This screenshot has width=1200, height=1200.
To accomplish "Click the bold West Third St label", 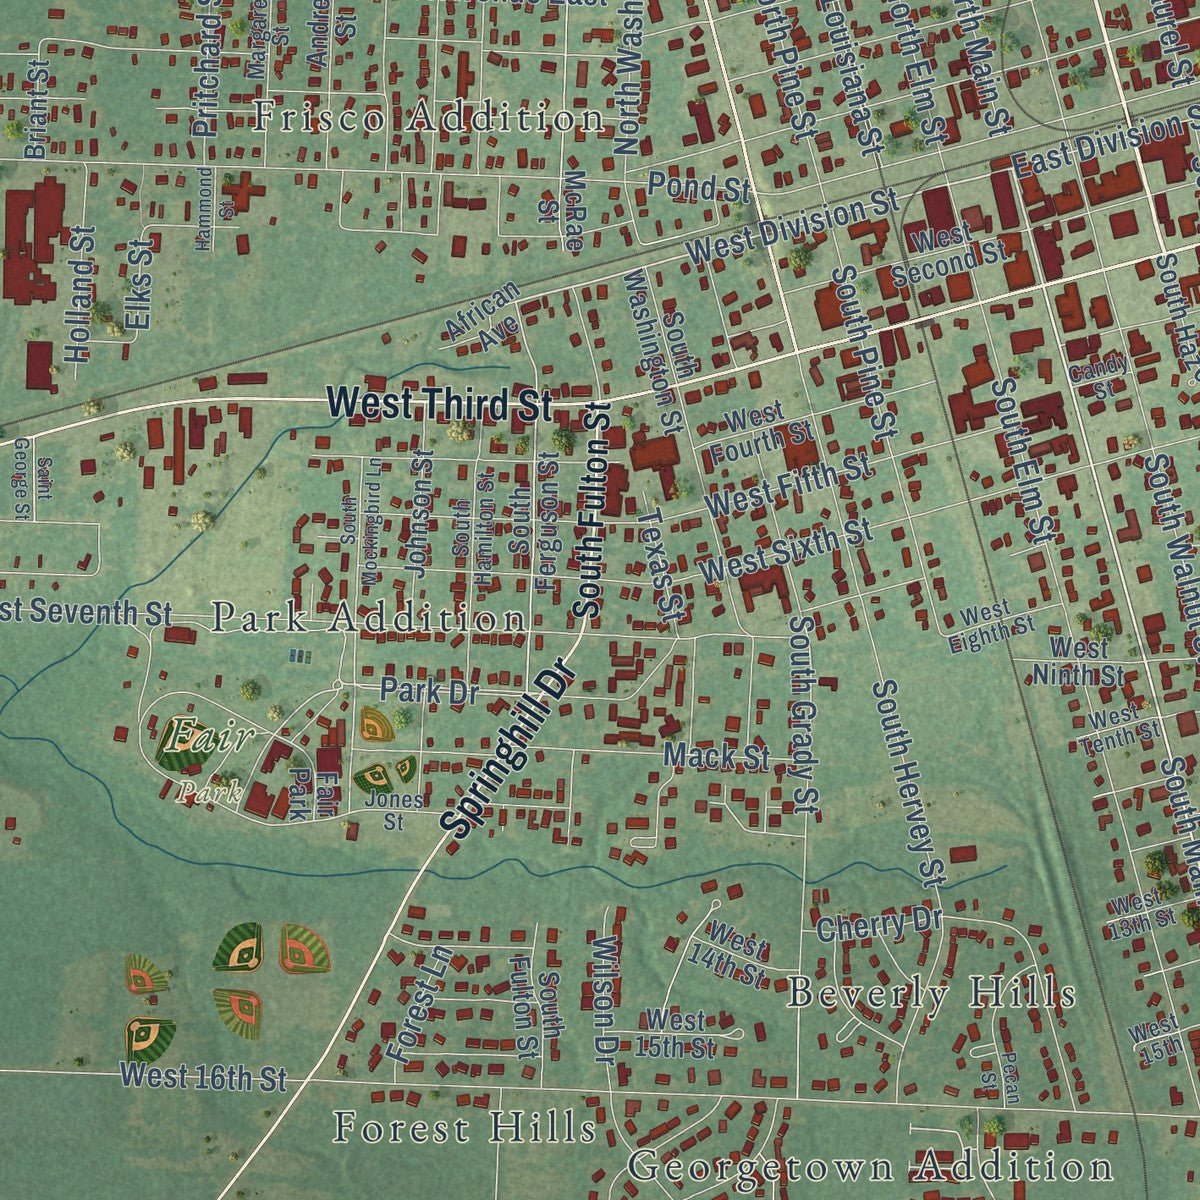I will (x=439, y=403).
